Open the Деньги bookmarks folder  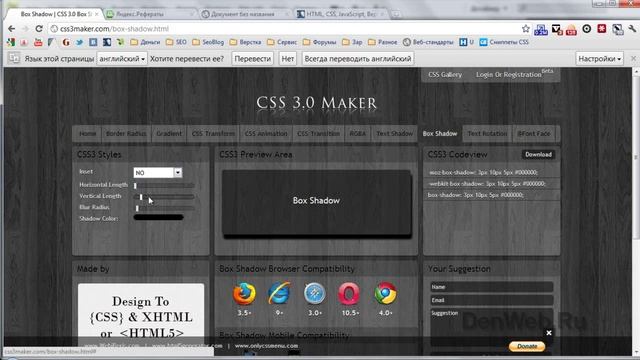(145, 42)
